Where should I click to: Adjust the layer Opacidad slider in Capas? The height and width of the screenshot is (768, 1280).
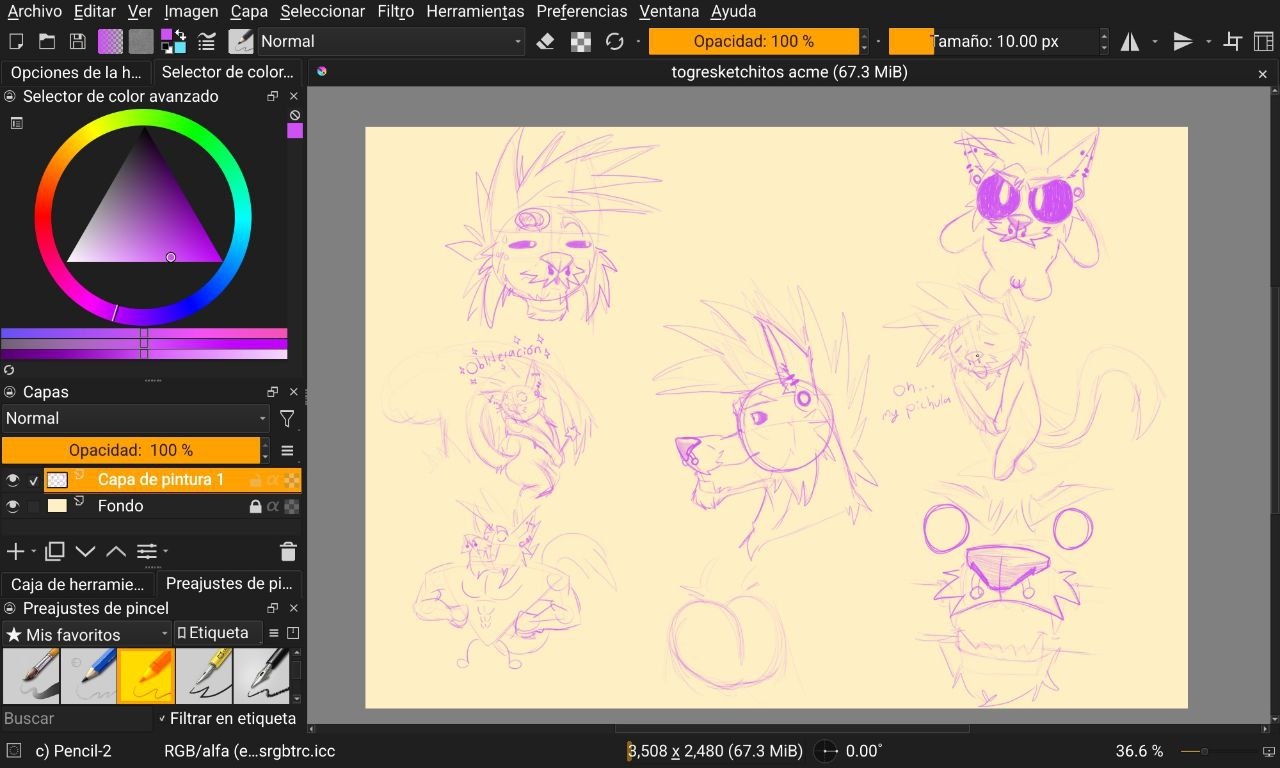coord(131,450)
